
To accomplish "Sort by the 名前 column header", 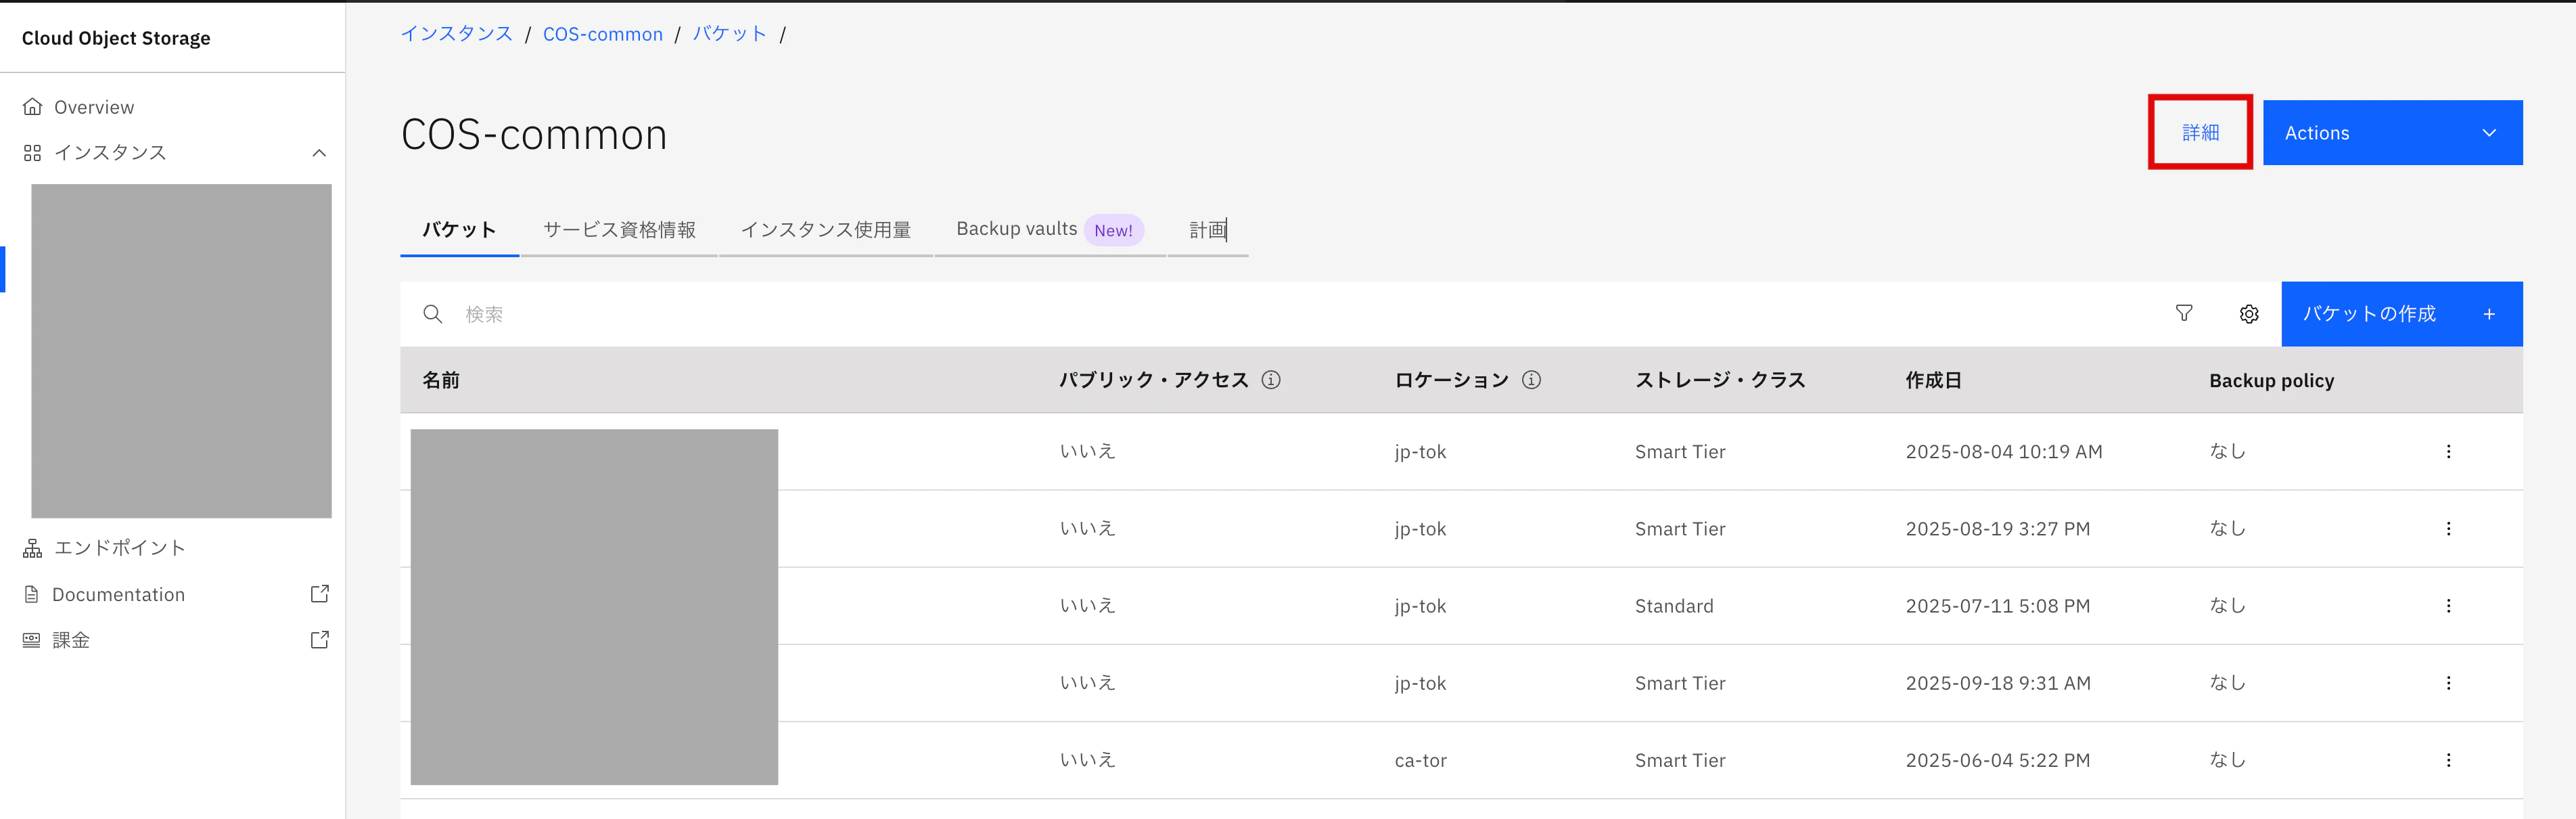I will [441, 380].
